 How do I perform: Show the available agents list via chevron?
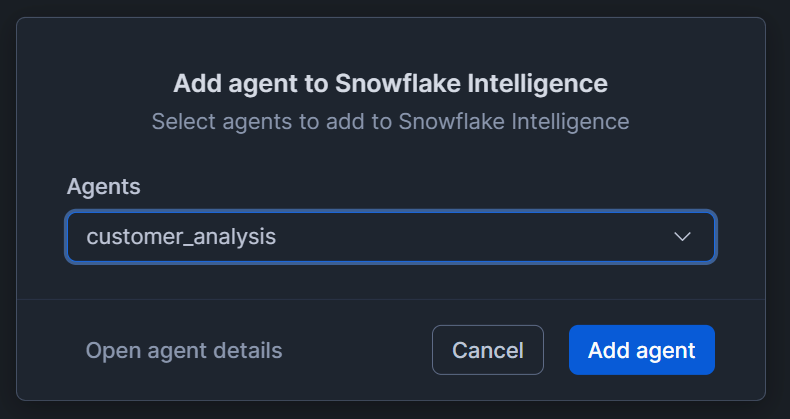[x=682, y=237]
